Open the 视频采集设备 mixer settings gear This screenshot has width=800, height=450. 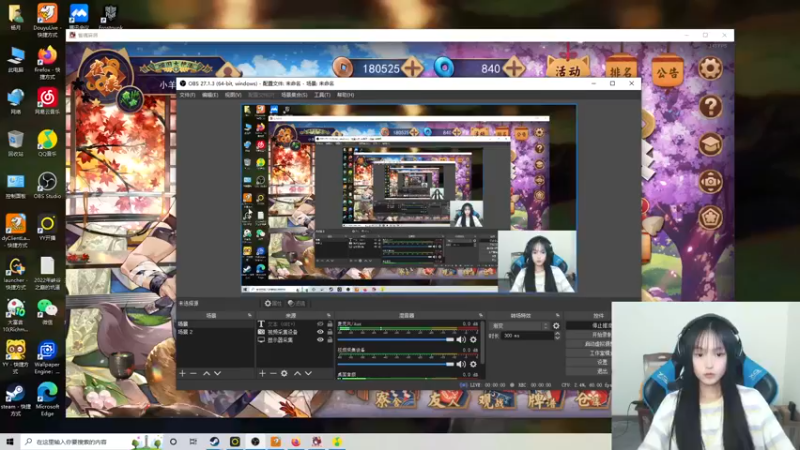click(x=473, y=364)
